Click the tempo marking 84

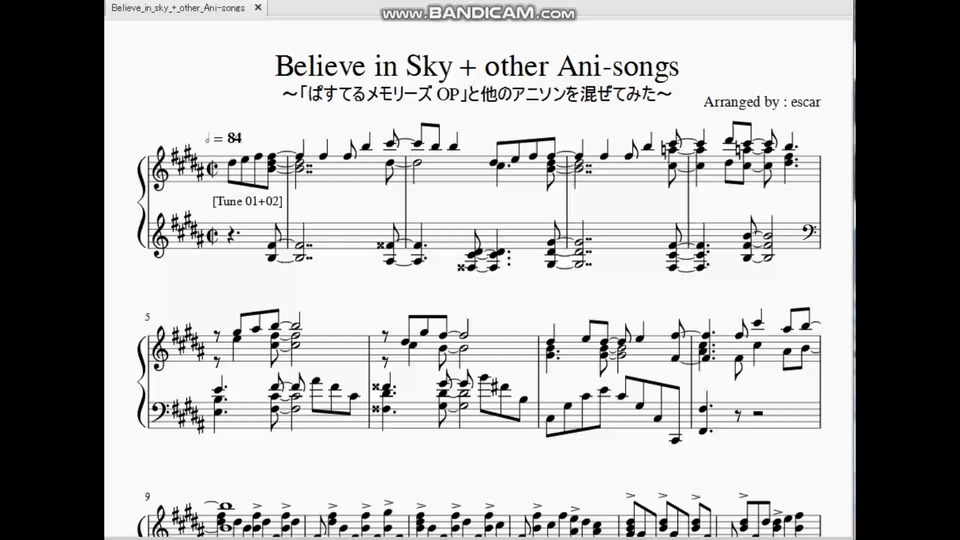pyautogui.click(x=234, y=138)
